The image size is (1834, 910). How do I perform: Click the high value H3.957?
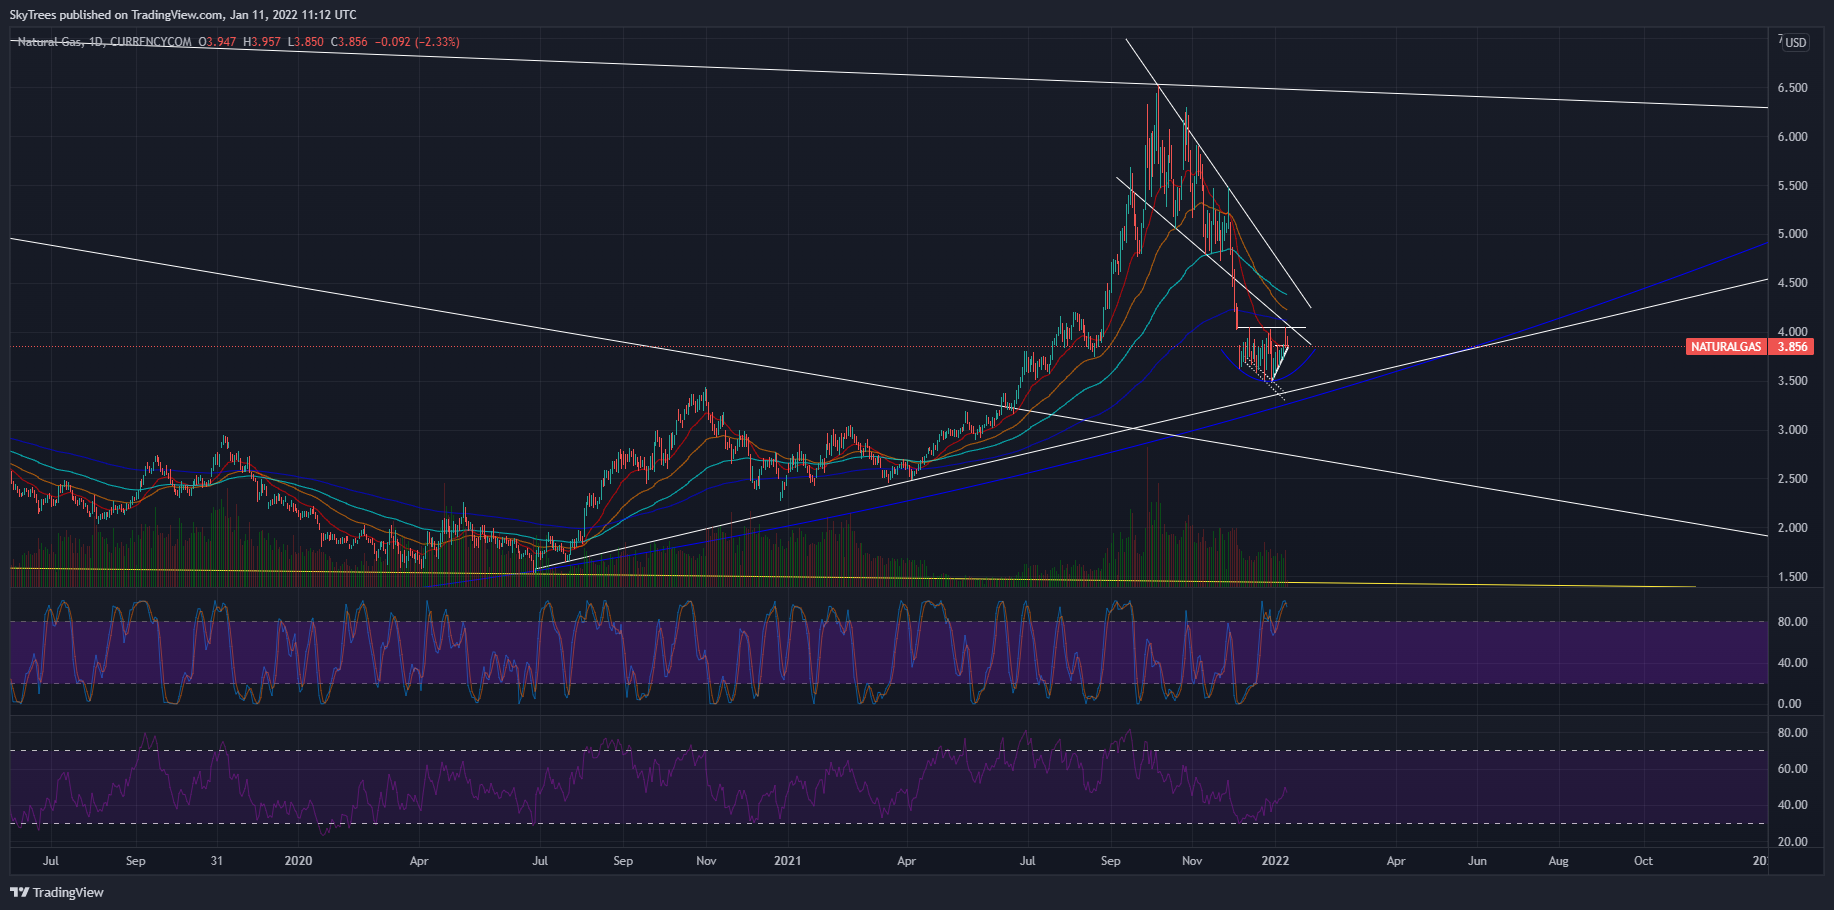click(262, 42)
